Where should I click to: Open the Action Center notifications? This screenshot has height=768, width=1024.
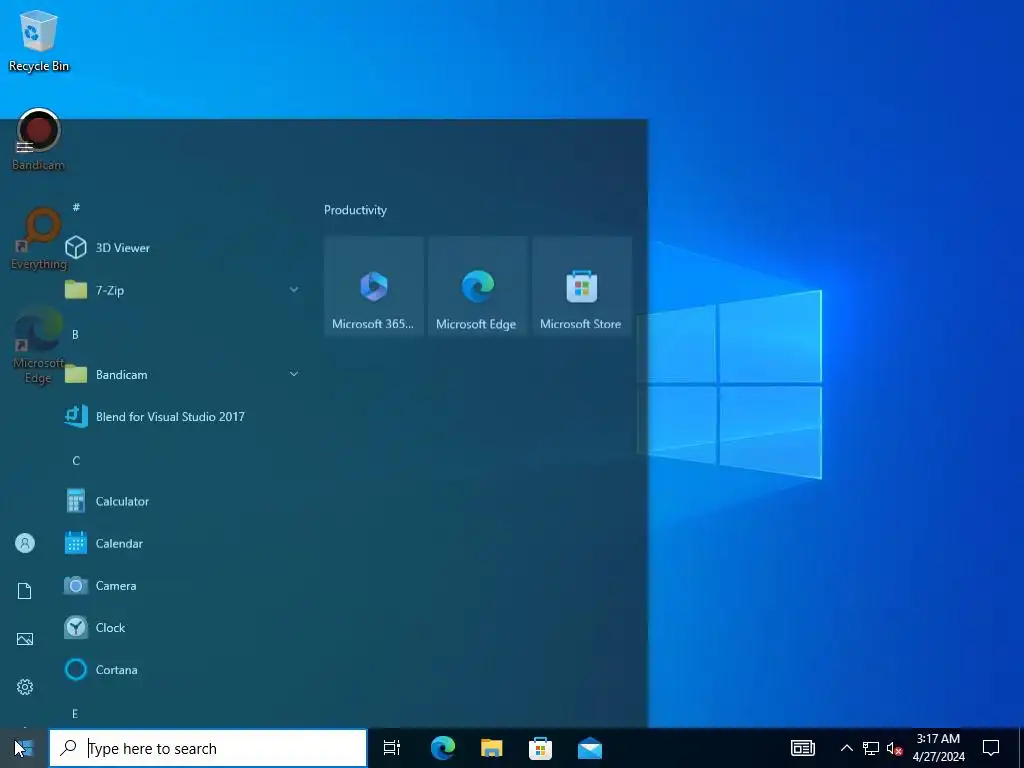point(991,748)
